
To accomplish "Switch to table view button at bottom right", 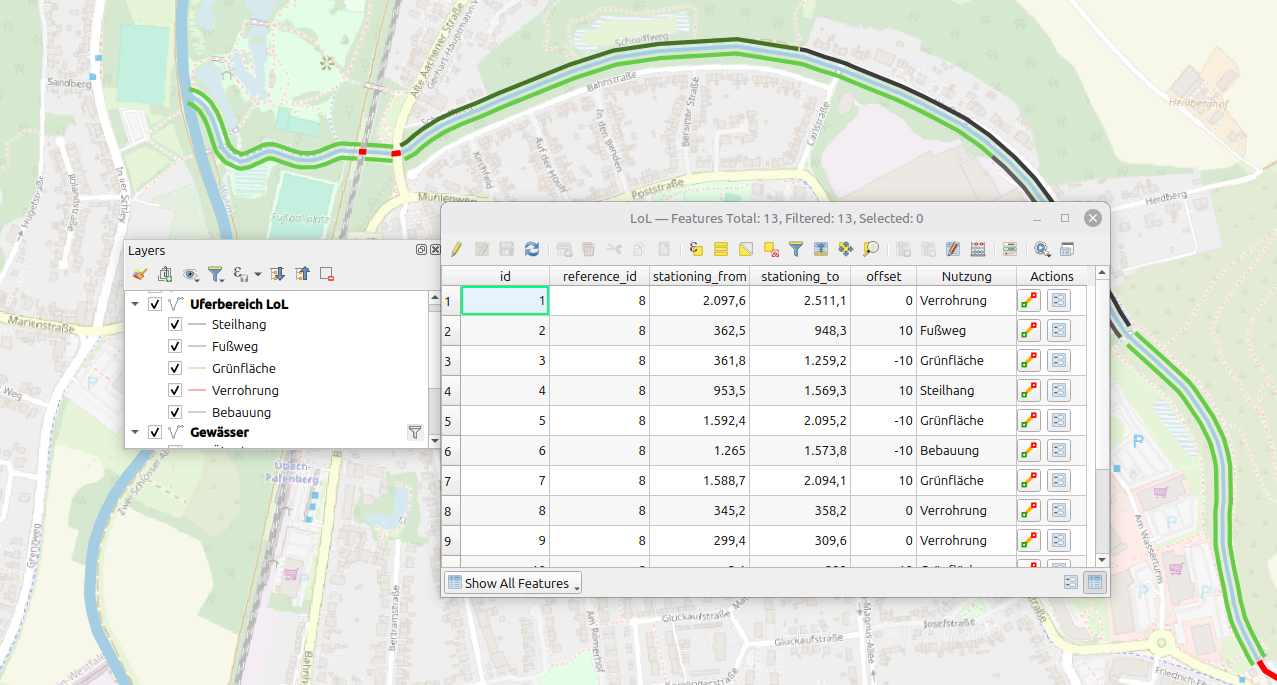I will point(1096,582).
